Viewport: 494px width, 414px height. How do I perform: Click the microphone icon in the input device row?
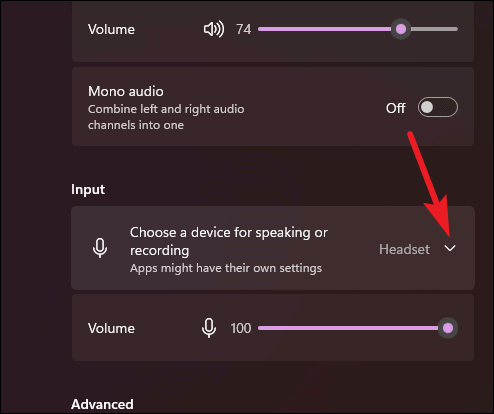(100, 248)
